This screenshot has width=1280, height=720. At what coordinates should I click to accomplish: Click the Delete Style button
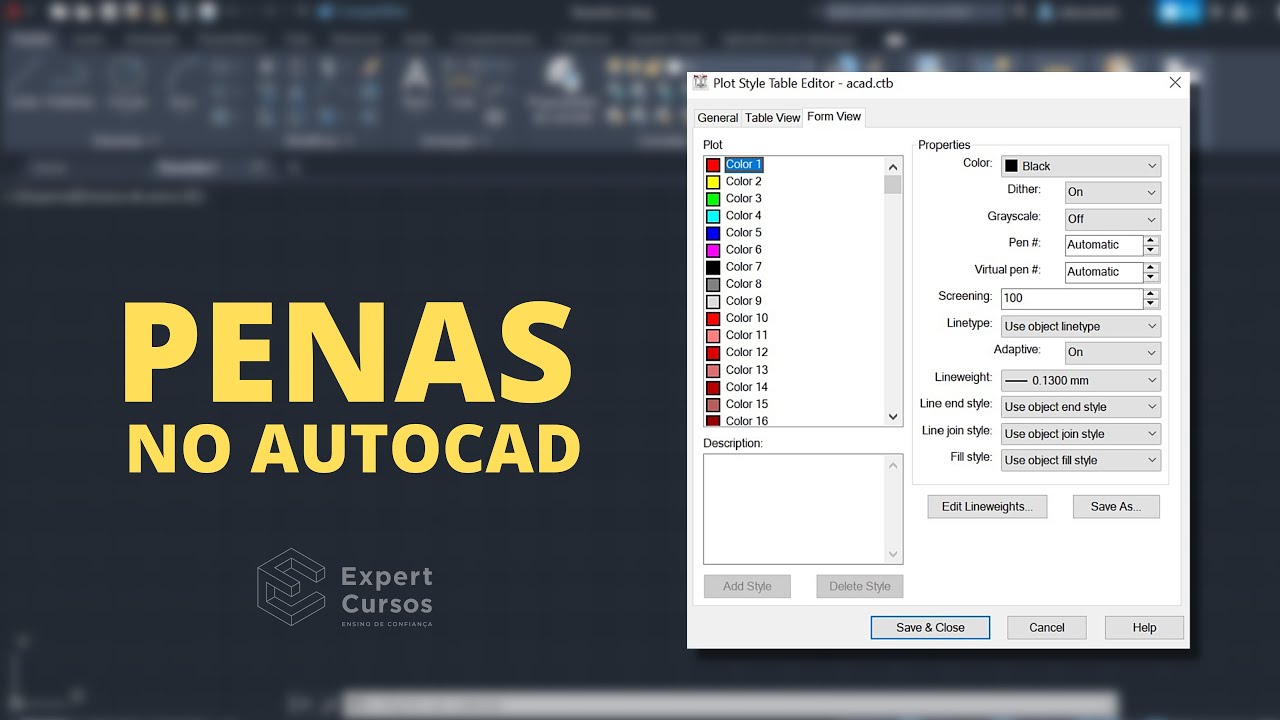coord(860,587)
